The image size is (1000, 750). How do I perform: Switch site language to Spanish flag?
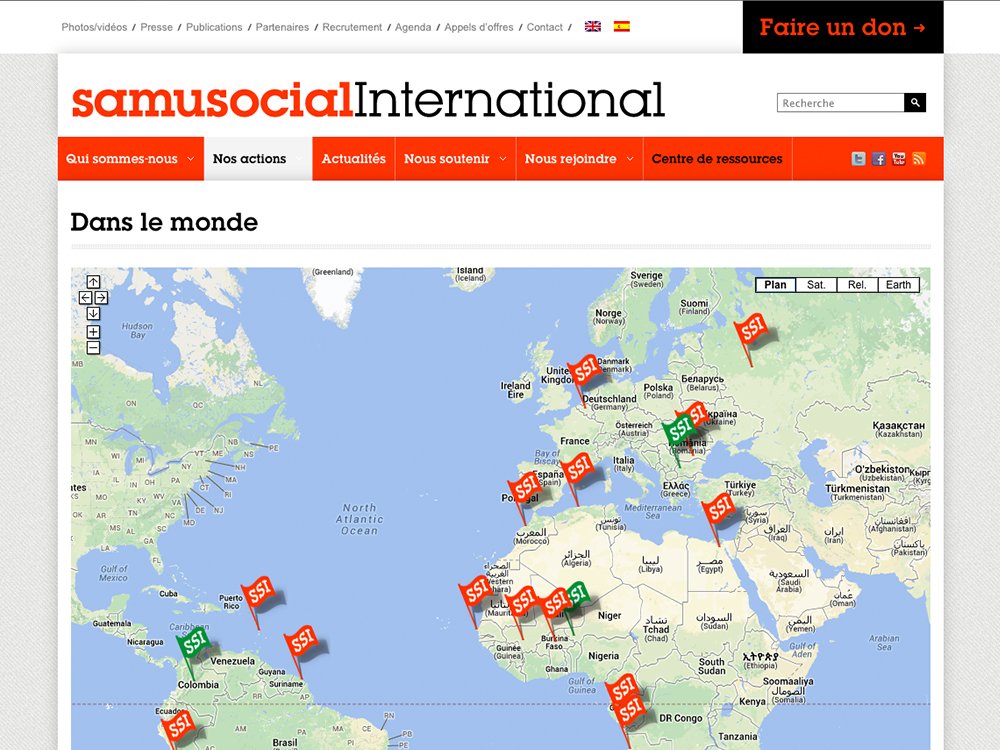coord(621,27)
